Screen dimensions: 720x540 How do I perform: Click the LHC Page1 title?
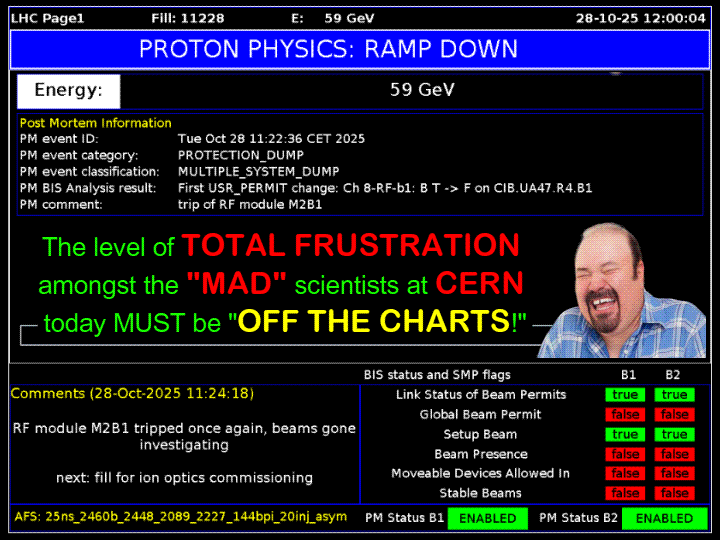click(48, 18)
